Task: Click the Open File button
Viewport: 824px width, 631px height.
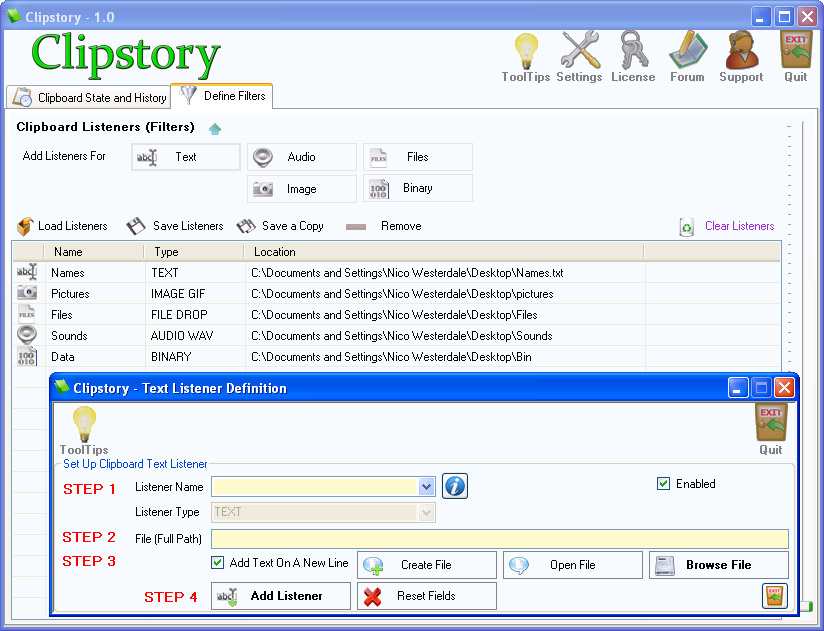Action: tap(573, 565)
